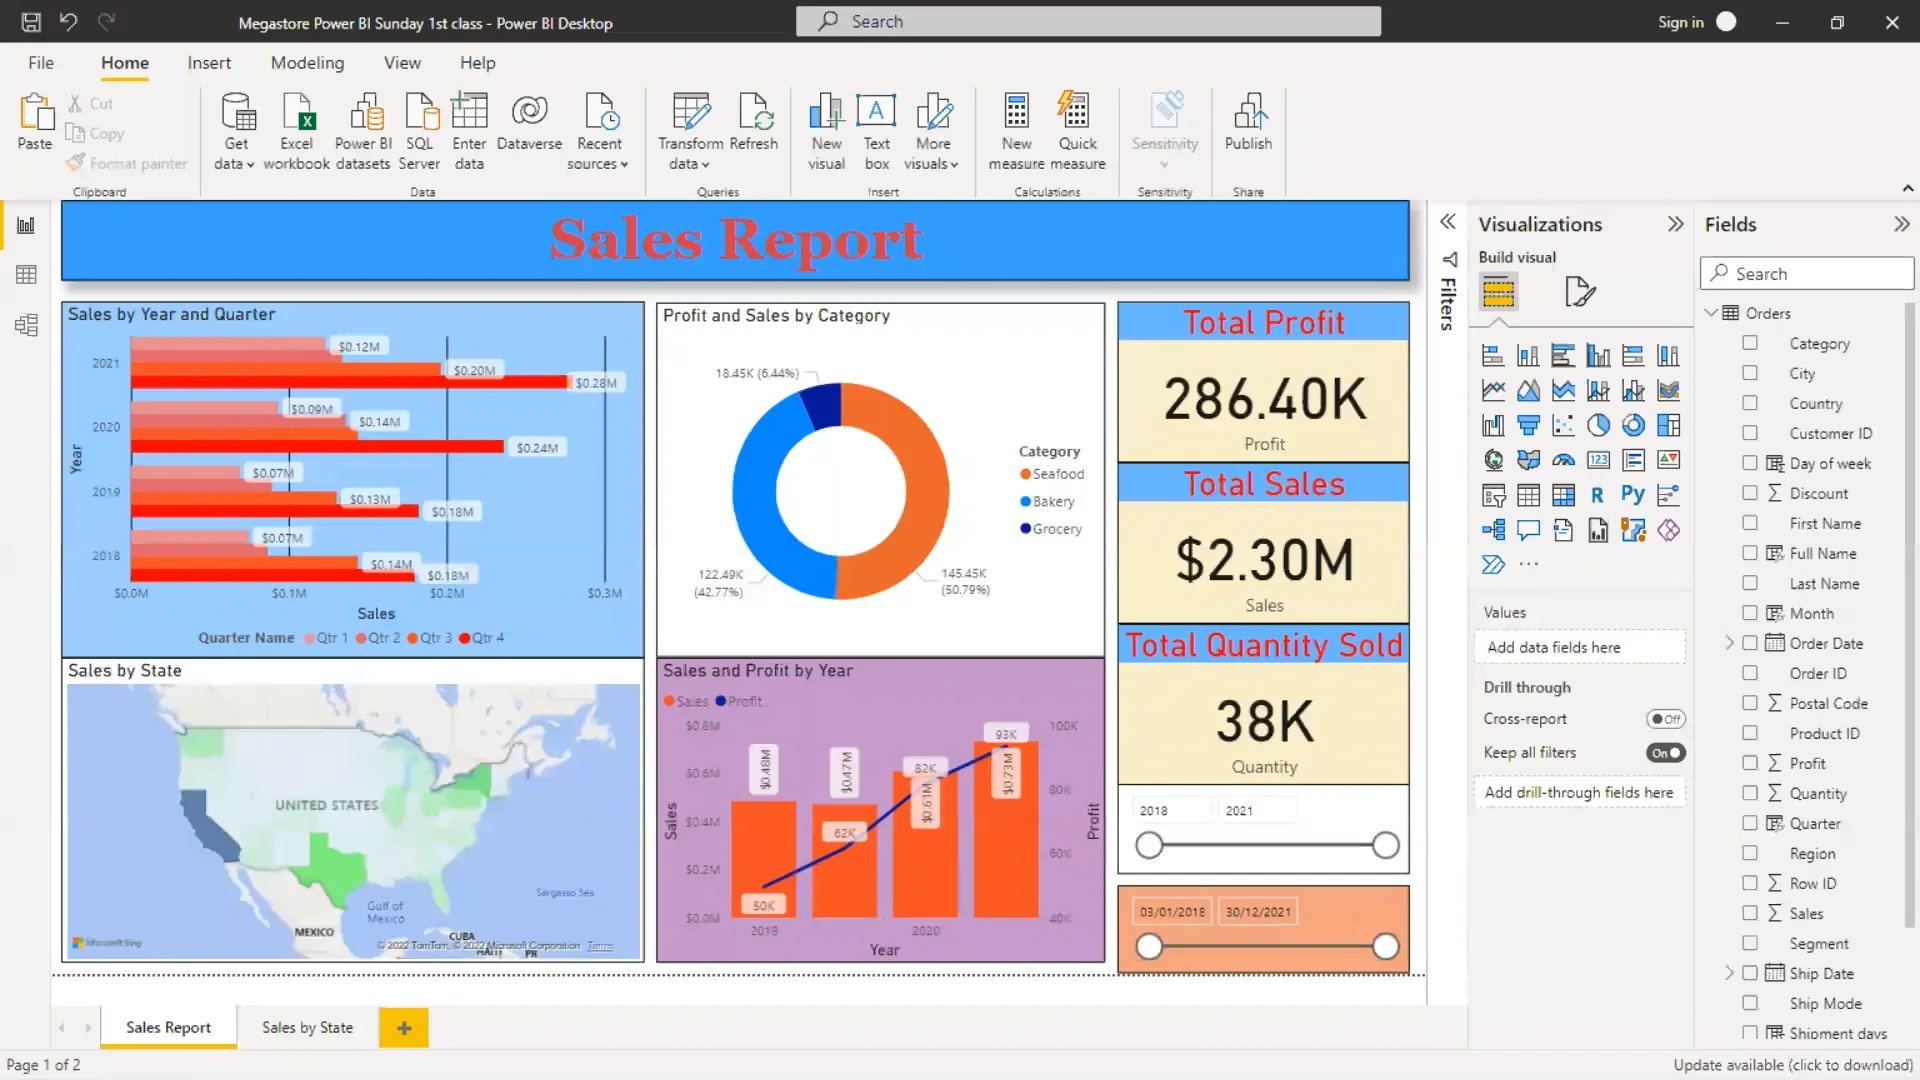Collapse the Visualizations pane

[x=1675, y=224]
